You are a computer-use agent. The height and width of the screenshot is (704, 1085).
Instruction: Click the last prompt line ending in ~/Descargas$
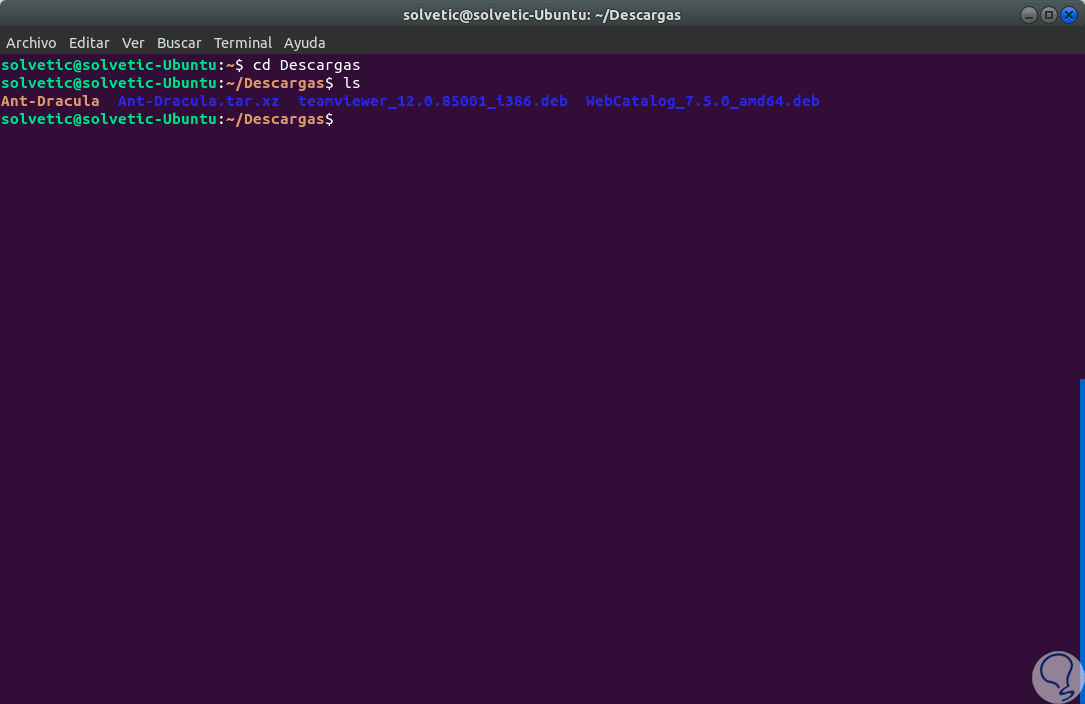click(167, 119)
